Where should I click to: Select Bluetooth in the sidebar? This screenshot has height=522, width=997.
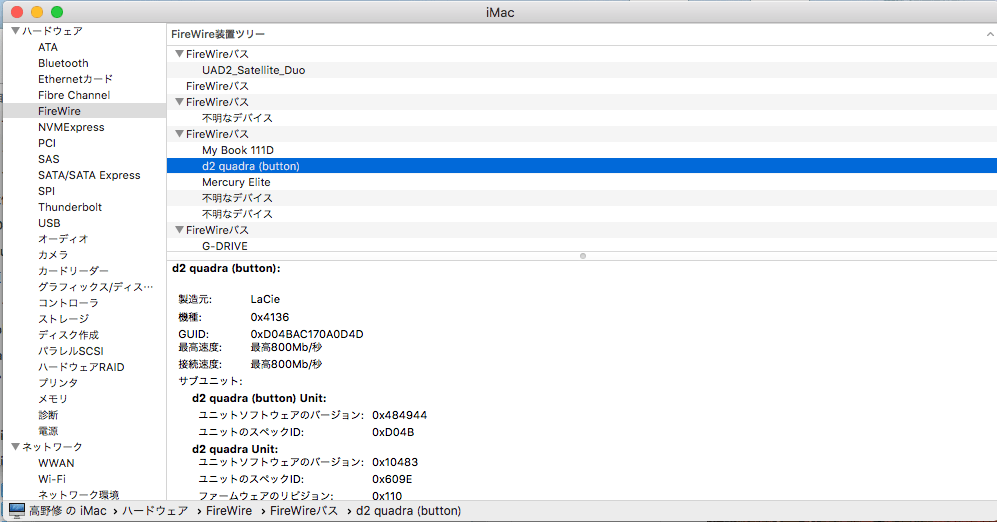click(63, 63)
